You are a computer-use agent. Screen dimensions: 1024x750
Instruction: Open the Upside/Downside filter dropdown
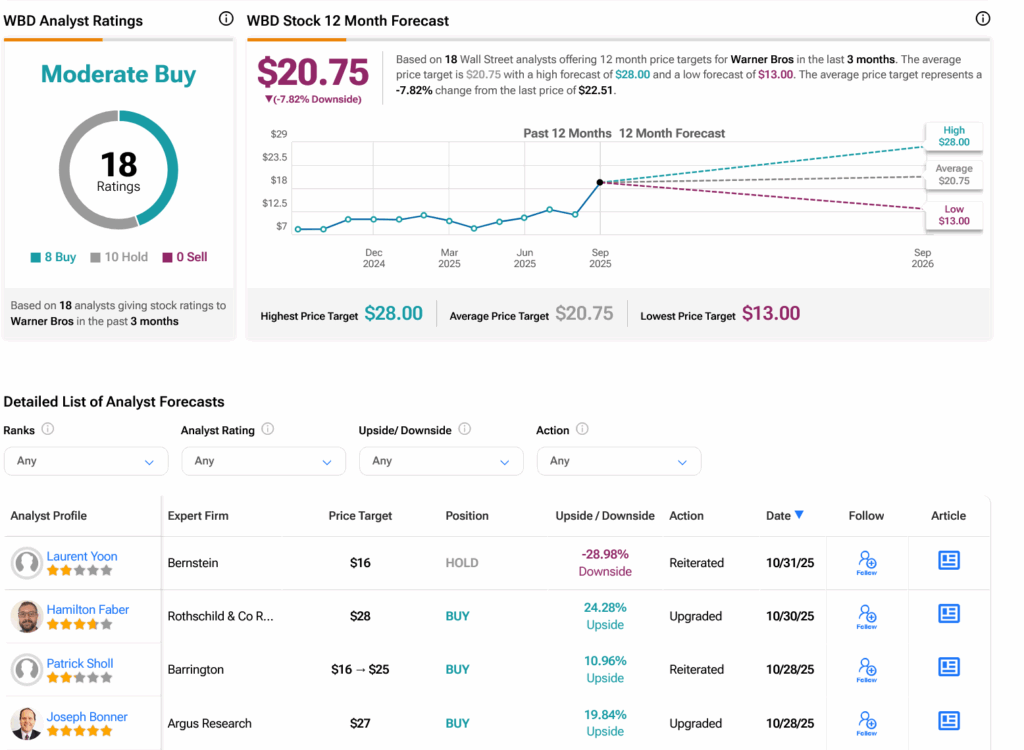point(441,461)
